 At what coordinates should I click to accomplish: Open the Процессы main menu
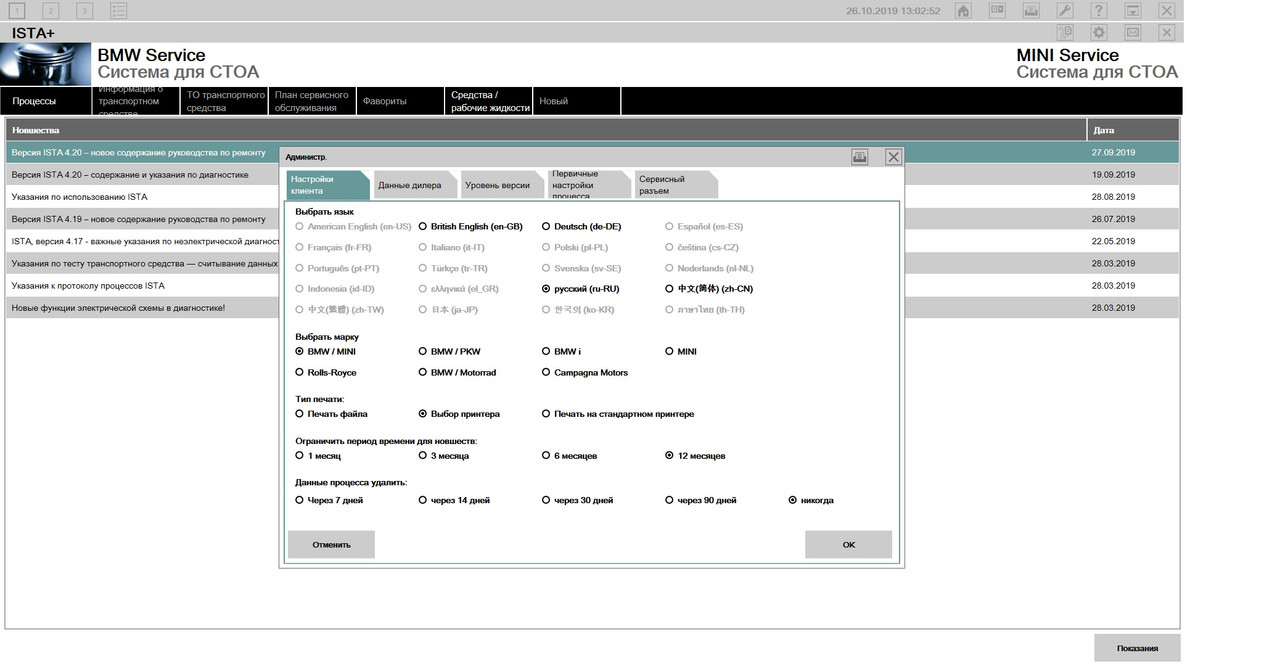tap(46, 101)
